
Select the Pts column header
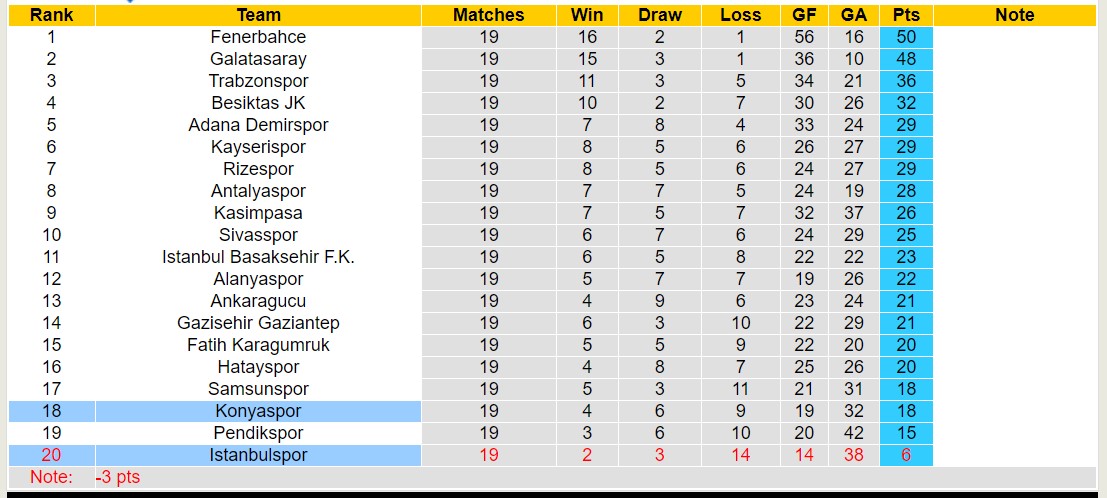(906, 15)
